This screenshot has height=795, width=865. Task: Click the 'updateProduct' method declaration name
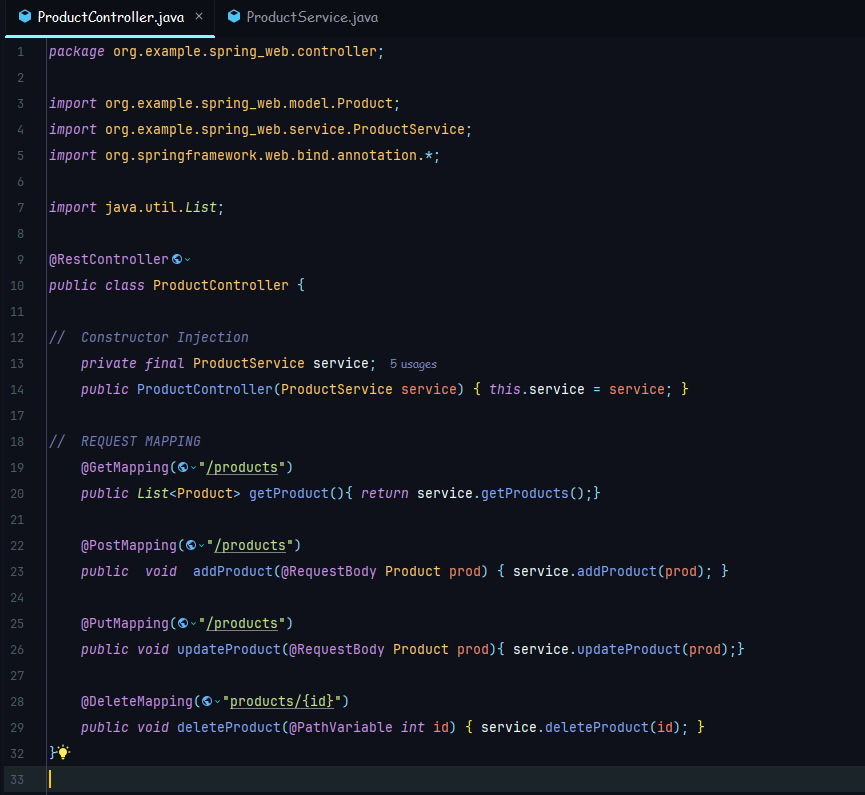click(229, 649)
